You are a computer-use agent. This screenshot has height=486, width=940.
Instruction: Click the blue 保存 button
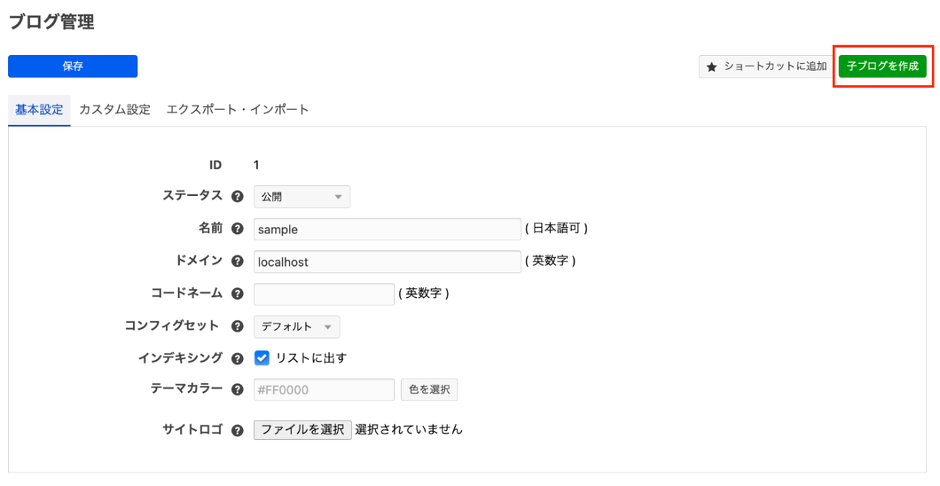73,66
